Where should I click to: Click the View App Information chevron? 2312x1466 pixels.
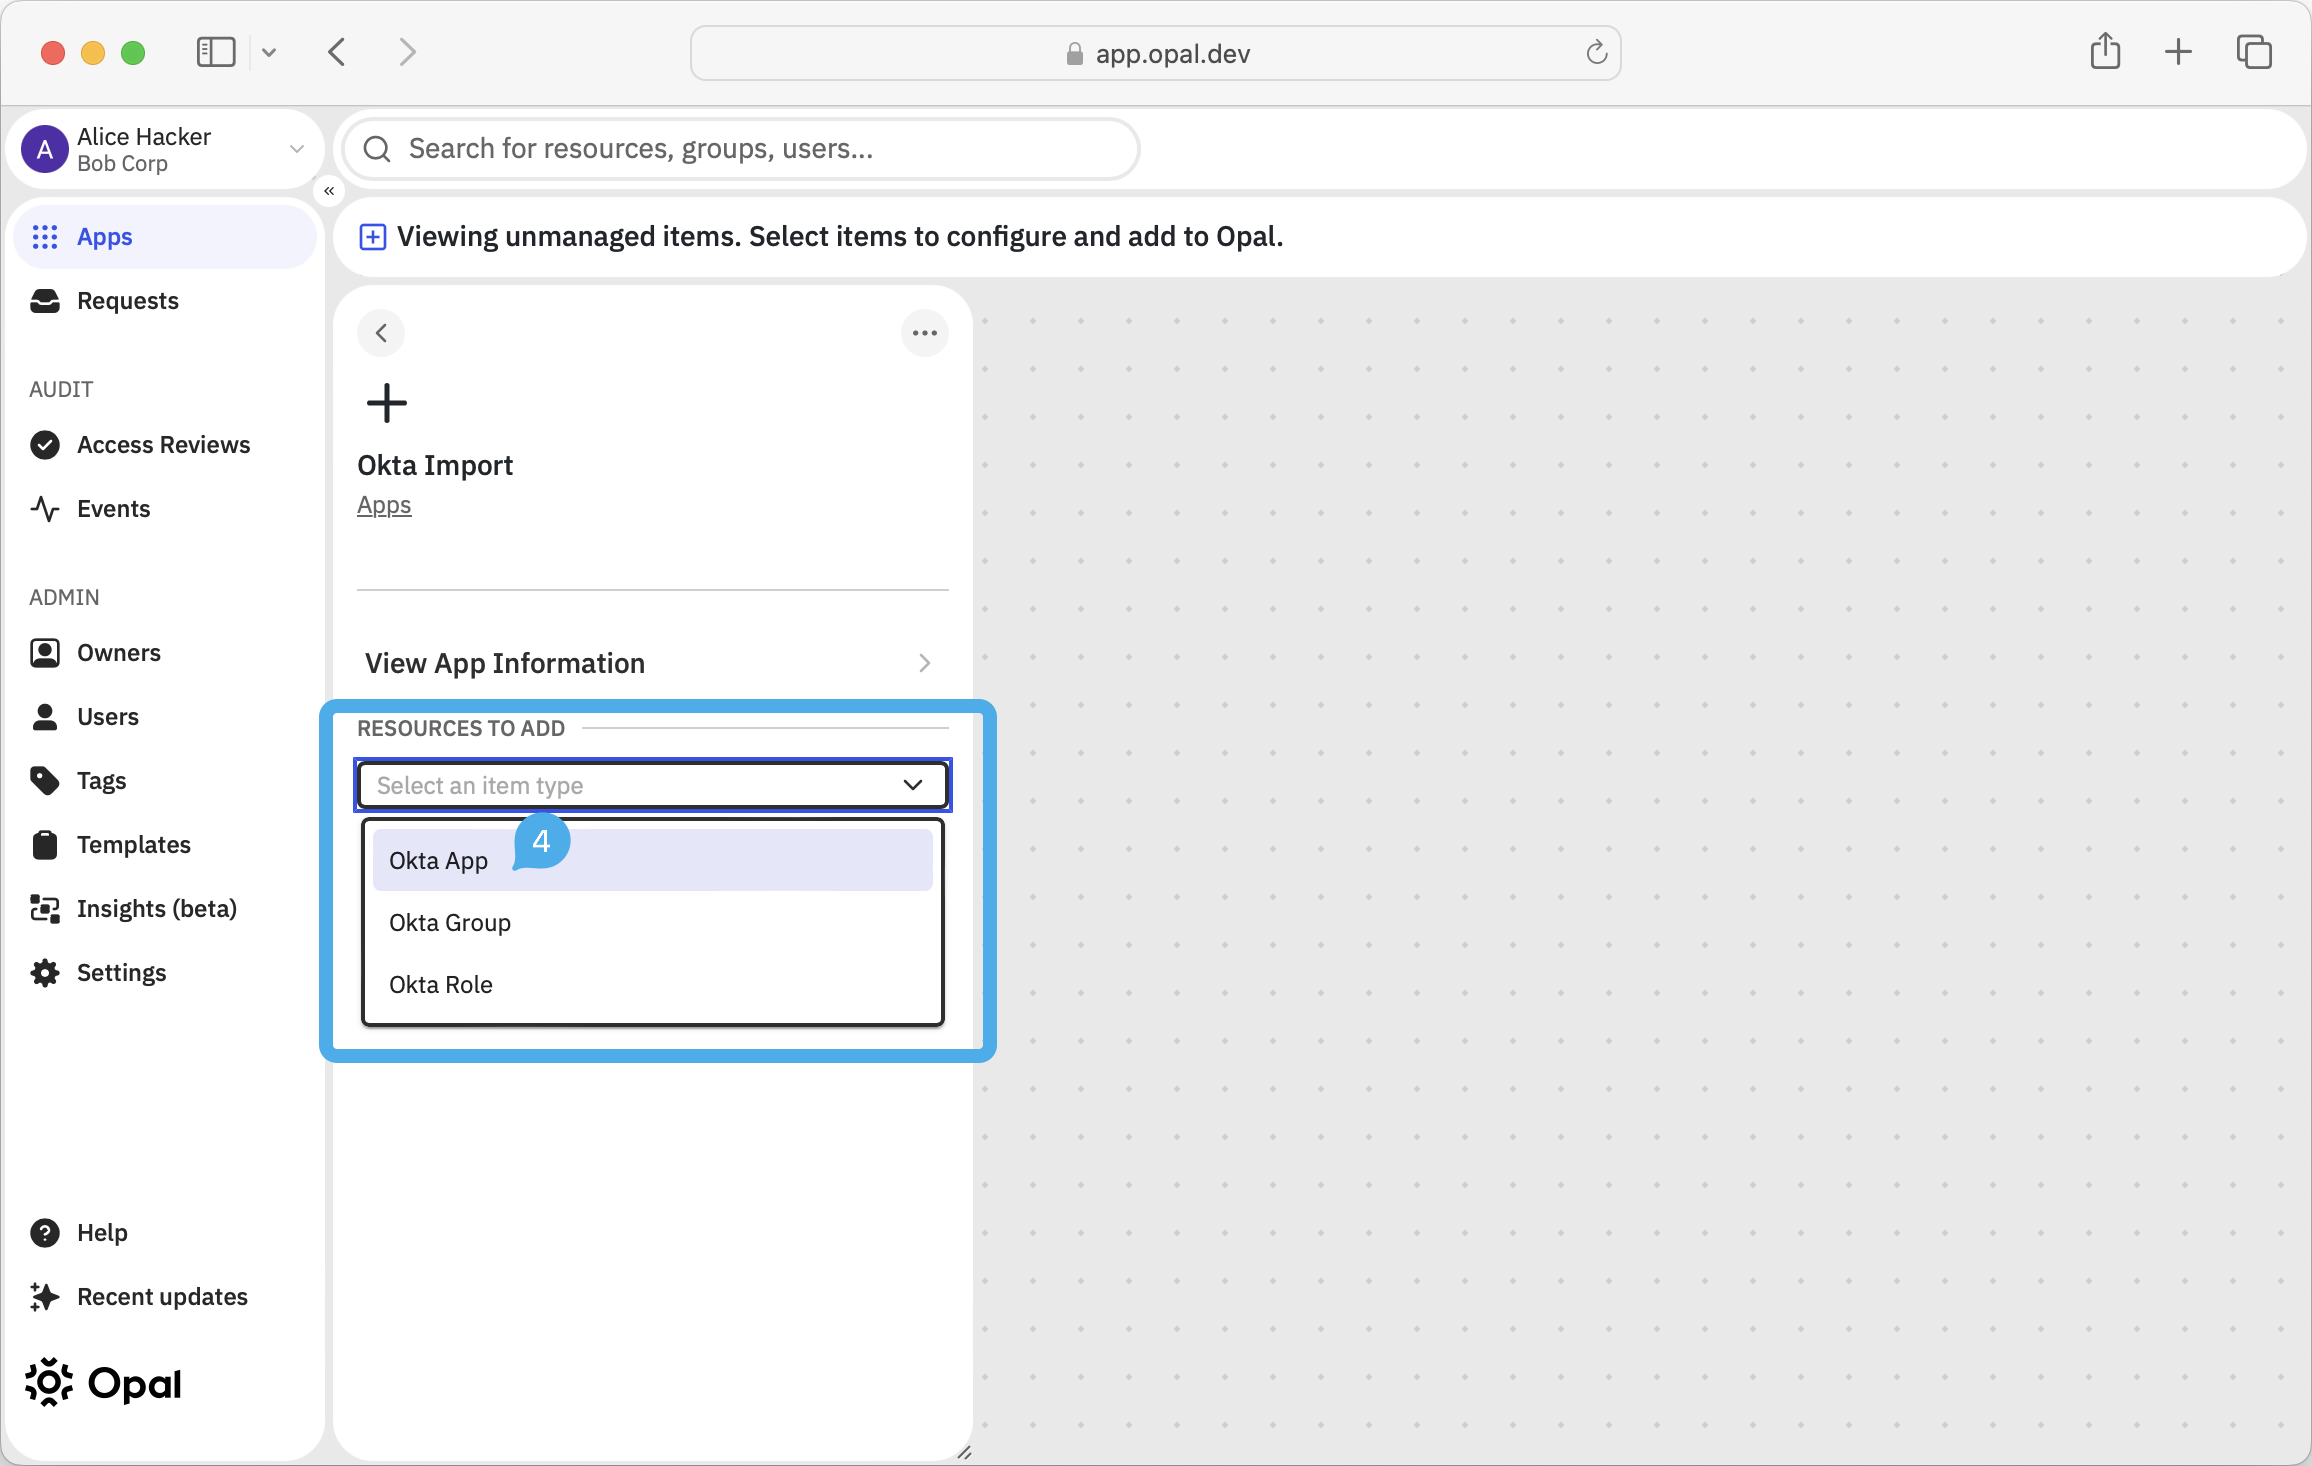pos(925,663)
